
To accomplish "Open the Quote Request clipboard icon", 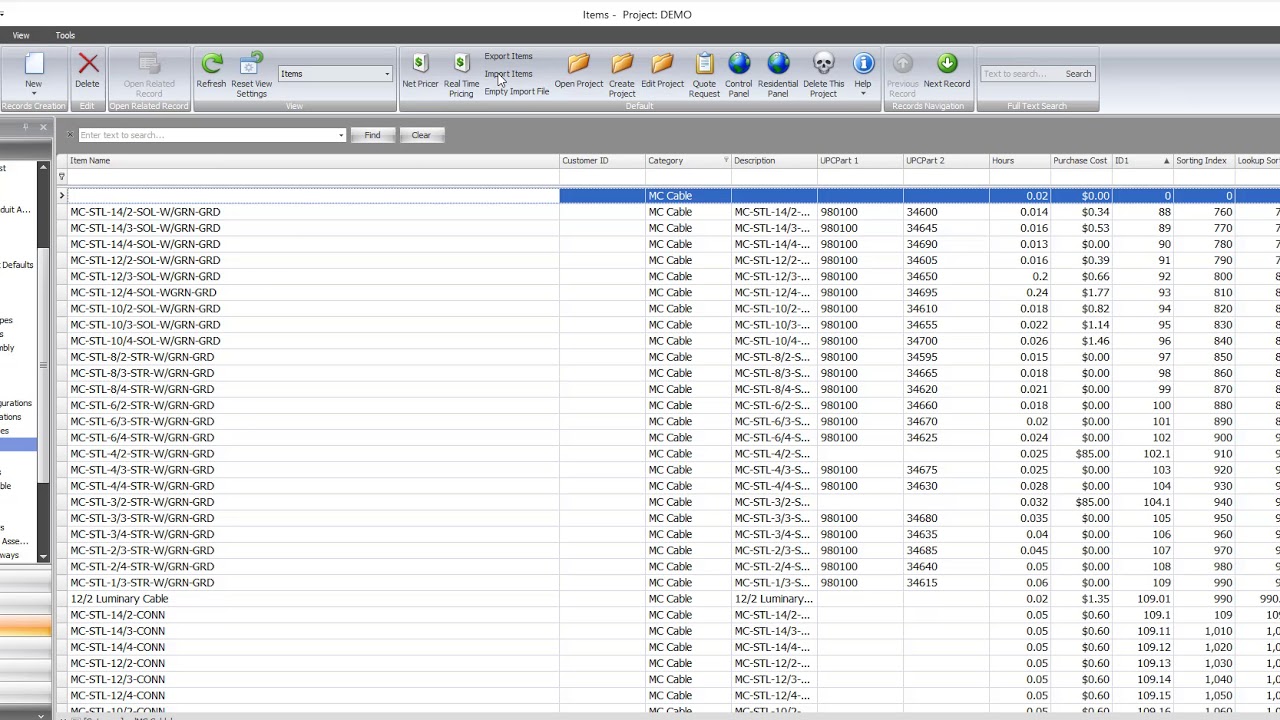I will 704,64.
